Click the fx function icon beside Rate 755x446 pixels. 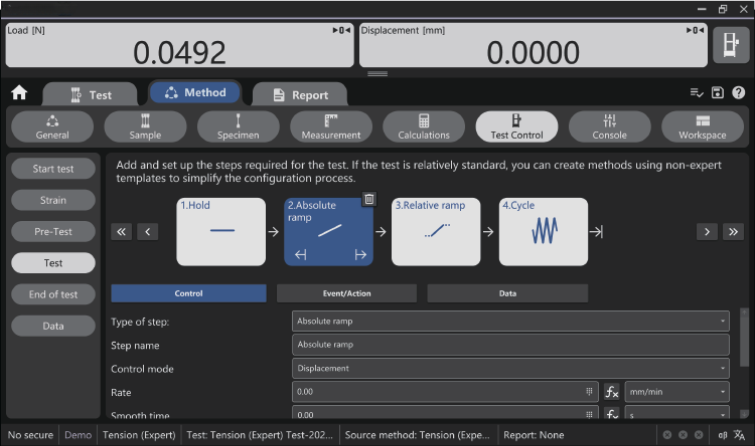click(x=612, y=392)
